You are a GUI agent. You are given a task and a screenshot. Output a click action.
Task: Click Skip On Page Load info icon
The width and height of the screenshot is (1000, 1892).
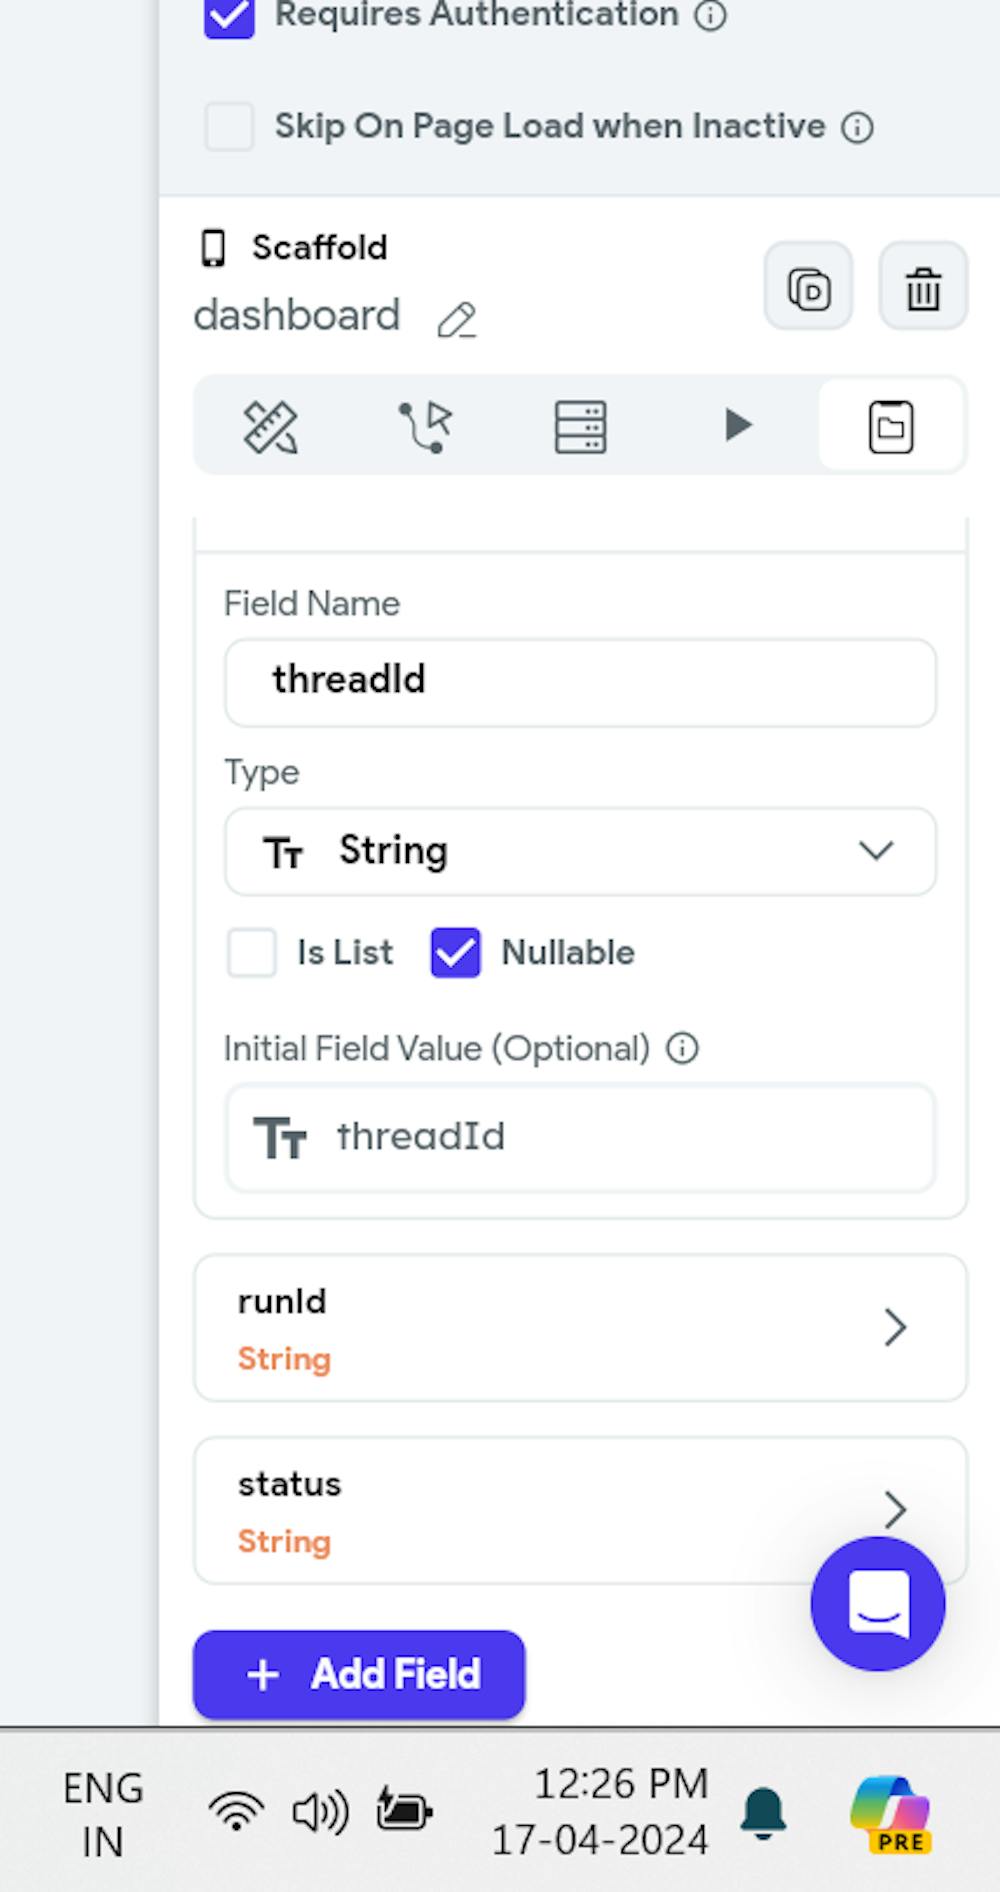point(857,128)
